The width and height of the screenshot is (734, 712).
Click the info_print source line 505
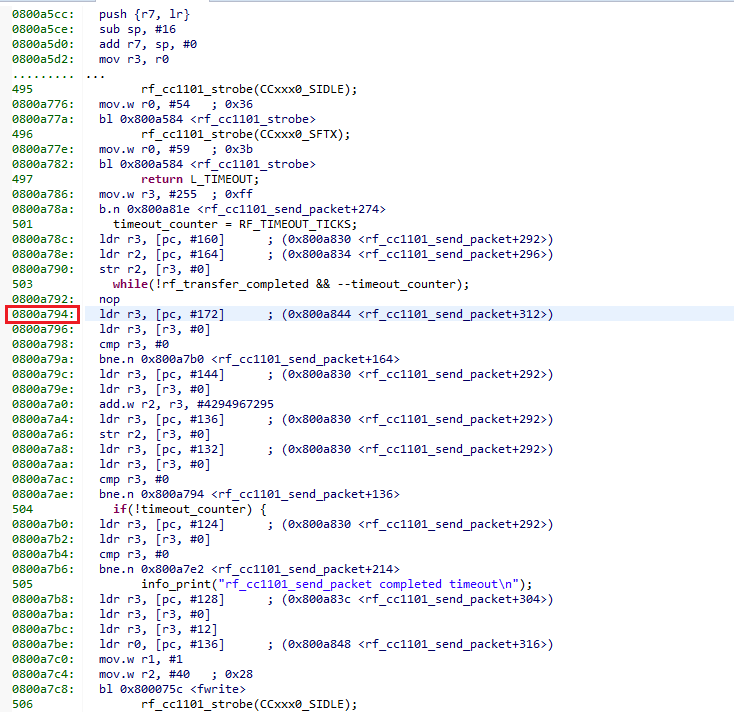pyautogui.click(x=337, y=584)
